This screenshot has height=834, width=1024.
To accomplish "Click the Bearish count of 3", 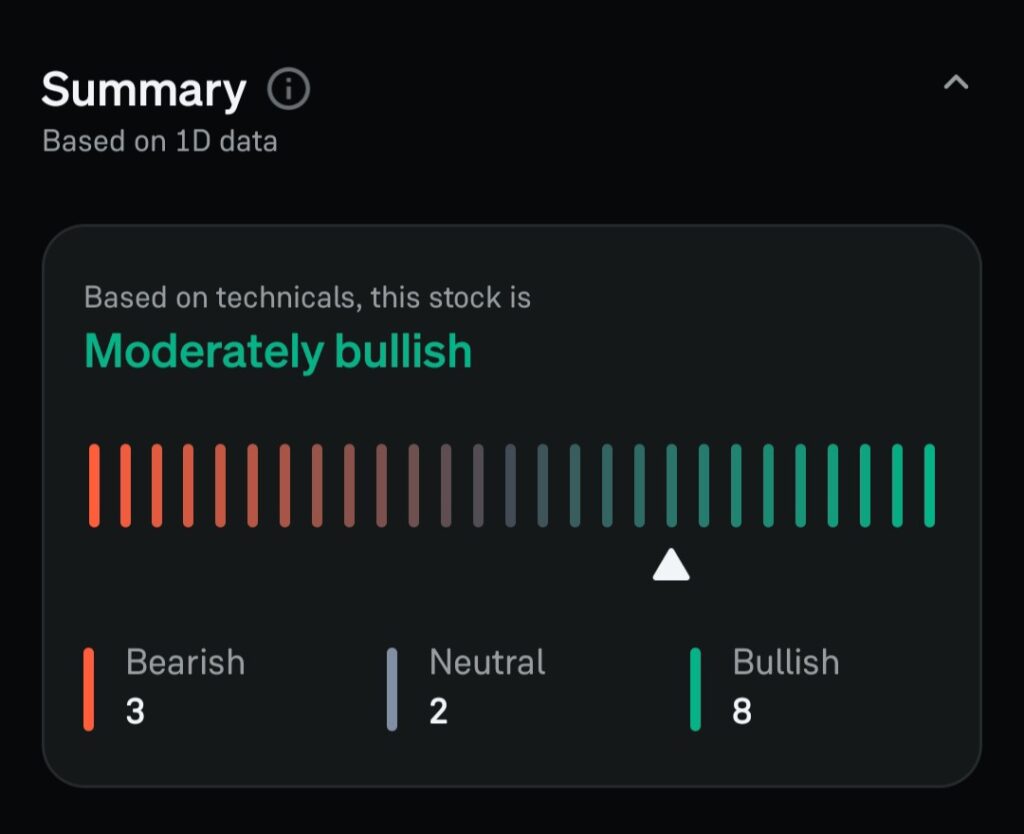I will coord(135,711).
